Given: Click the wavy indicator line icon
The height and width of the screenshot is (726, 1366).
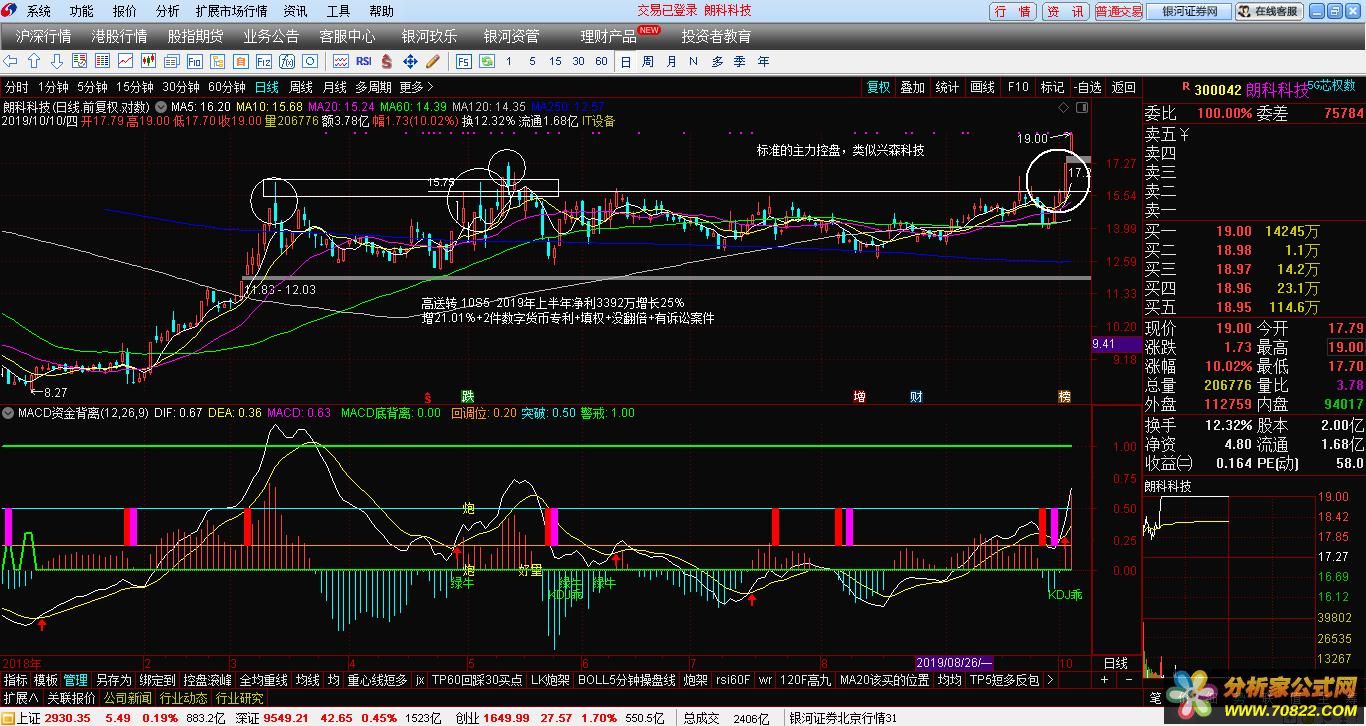Looking at the screenshot, I should click(341, 61).
